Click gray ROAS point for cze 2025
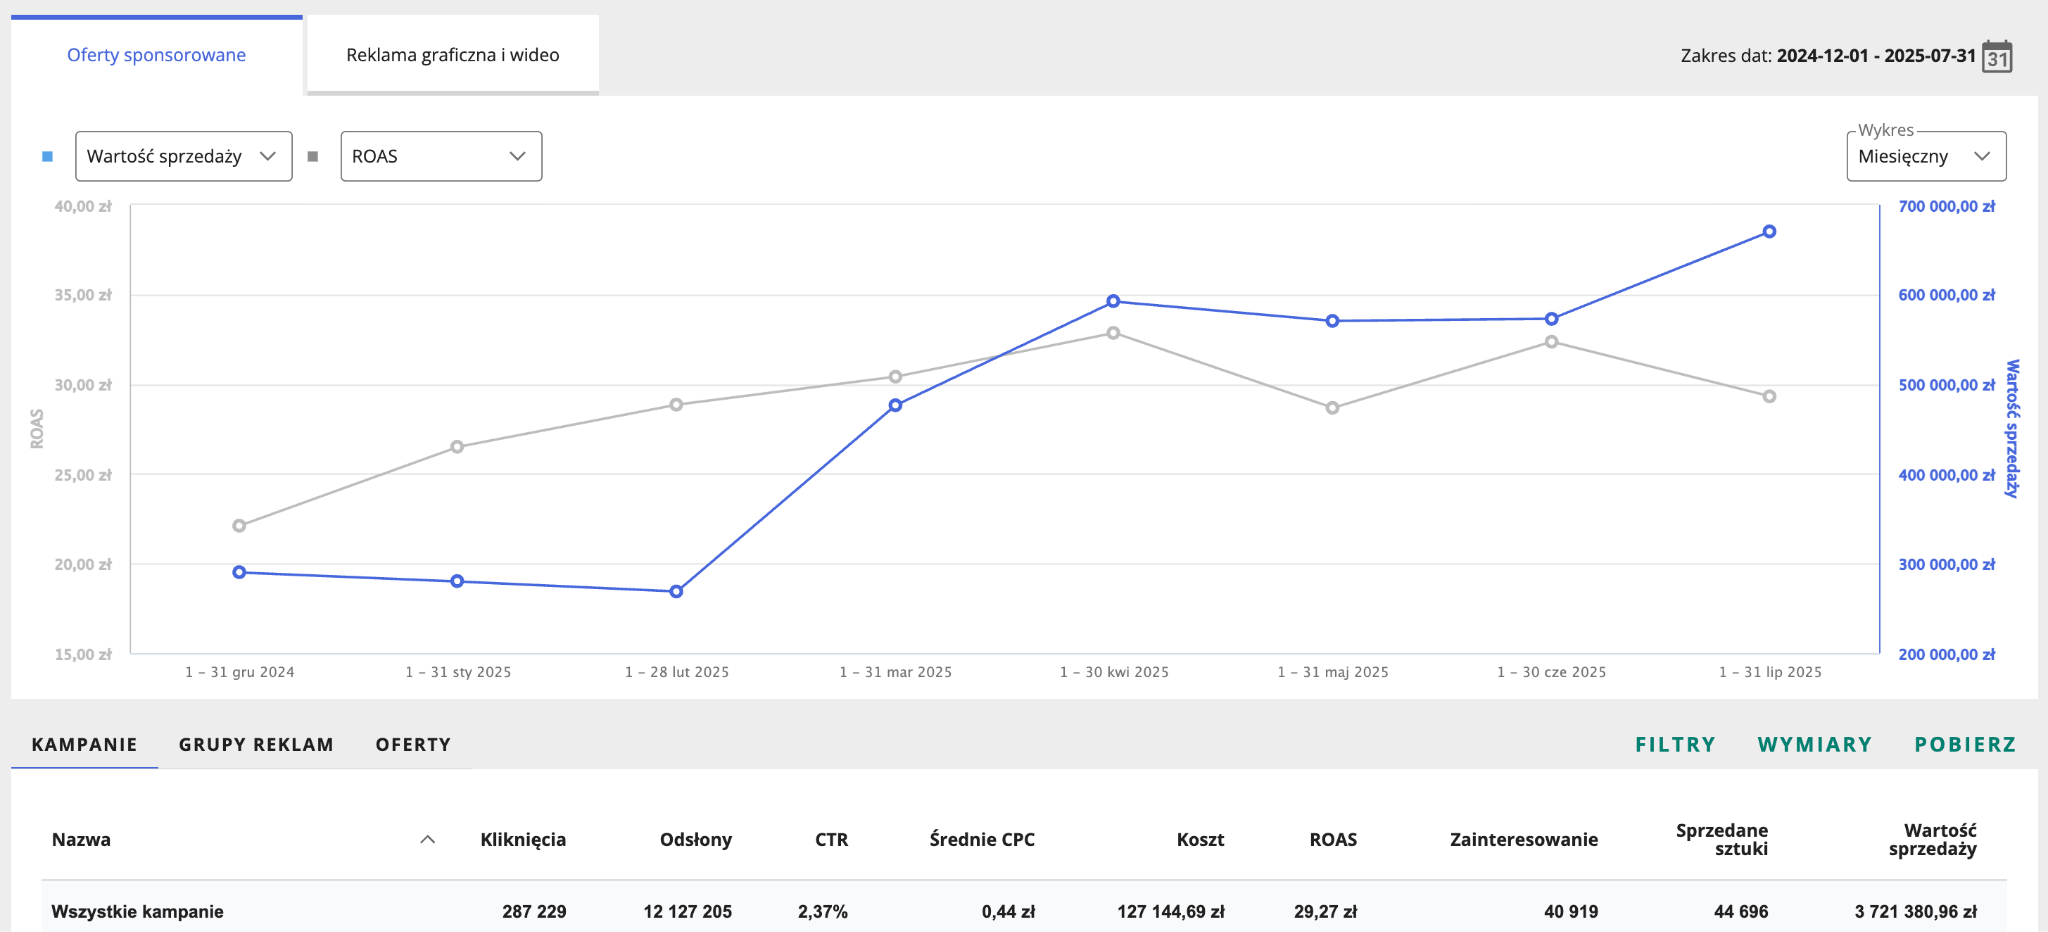Viewport: 2048px width, 932px height. [x=1551, y=342]
